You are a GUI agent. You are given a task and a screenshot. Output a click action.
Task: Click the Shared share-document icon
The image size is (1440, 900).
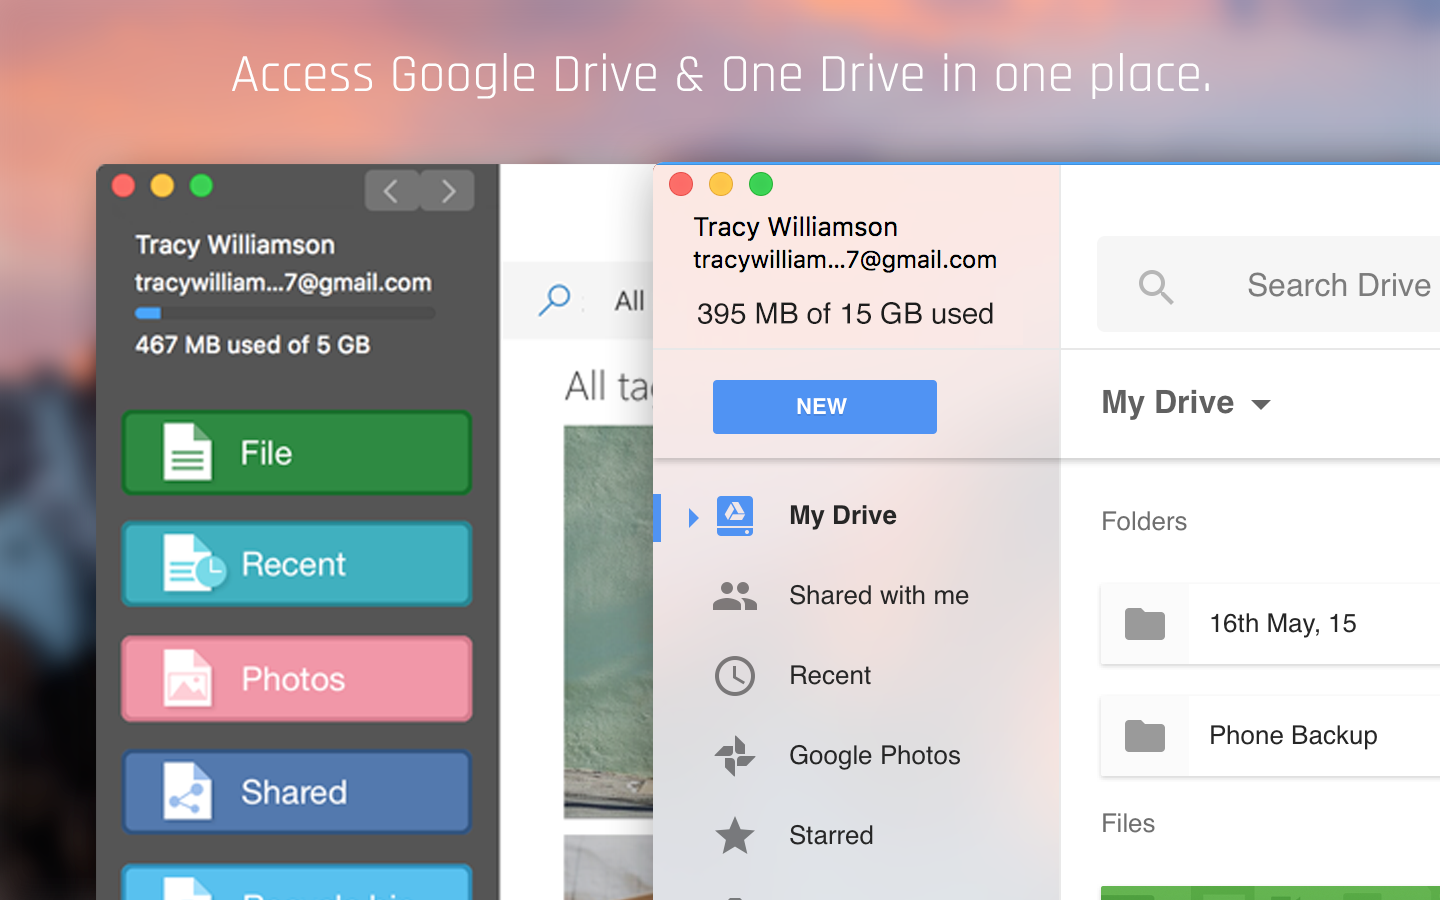pos(187,792)
